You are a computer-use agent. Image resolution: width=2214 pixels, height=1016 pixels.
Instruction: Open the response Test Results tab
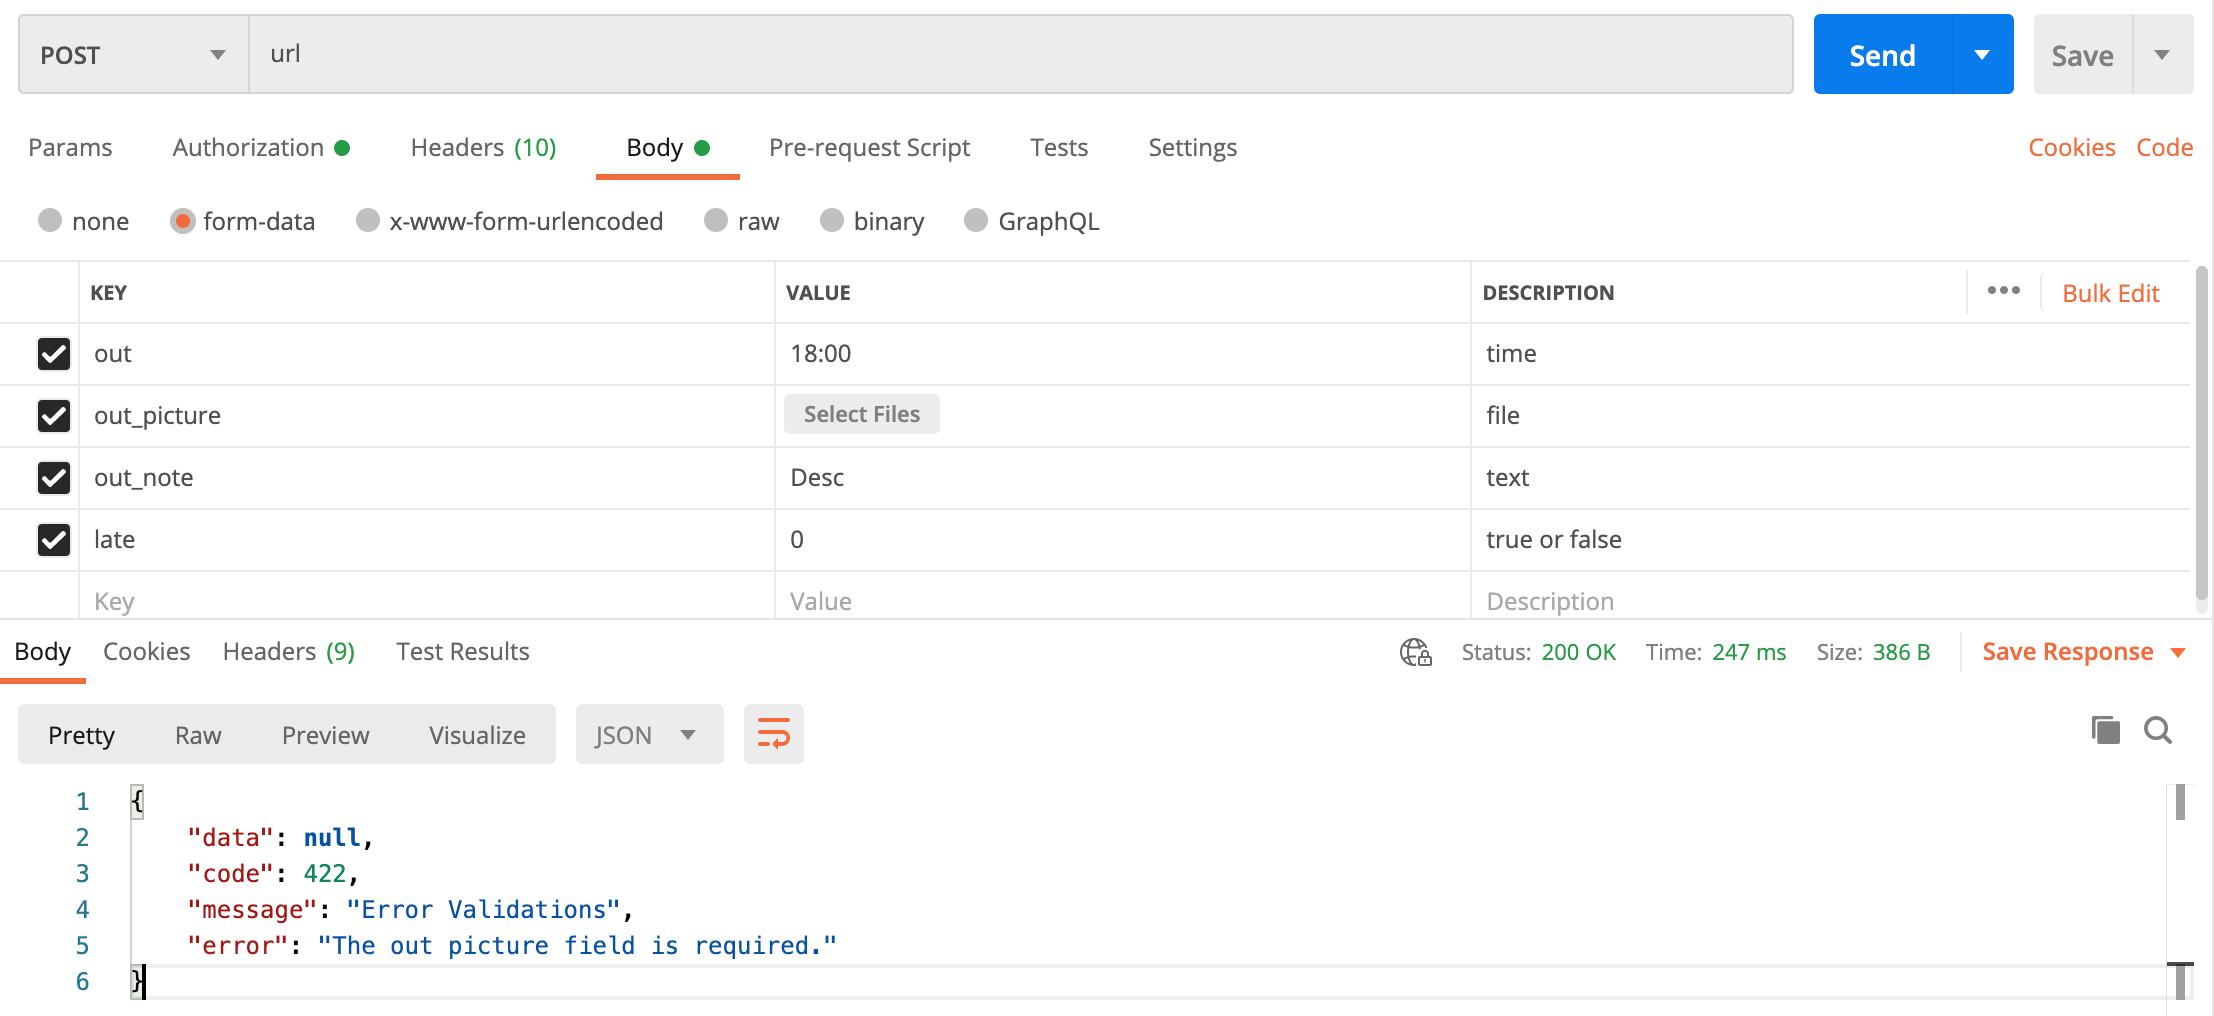(462, 652)
